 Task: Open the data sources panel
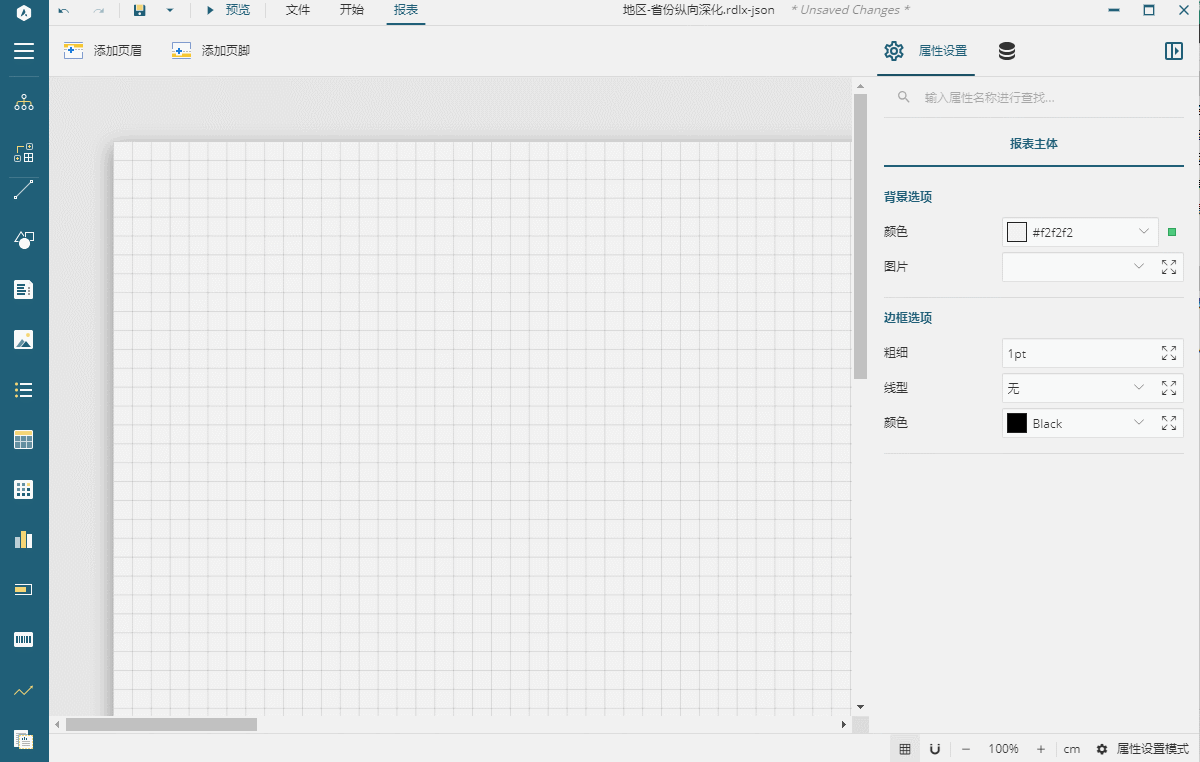tap(1006, 50)
